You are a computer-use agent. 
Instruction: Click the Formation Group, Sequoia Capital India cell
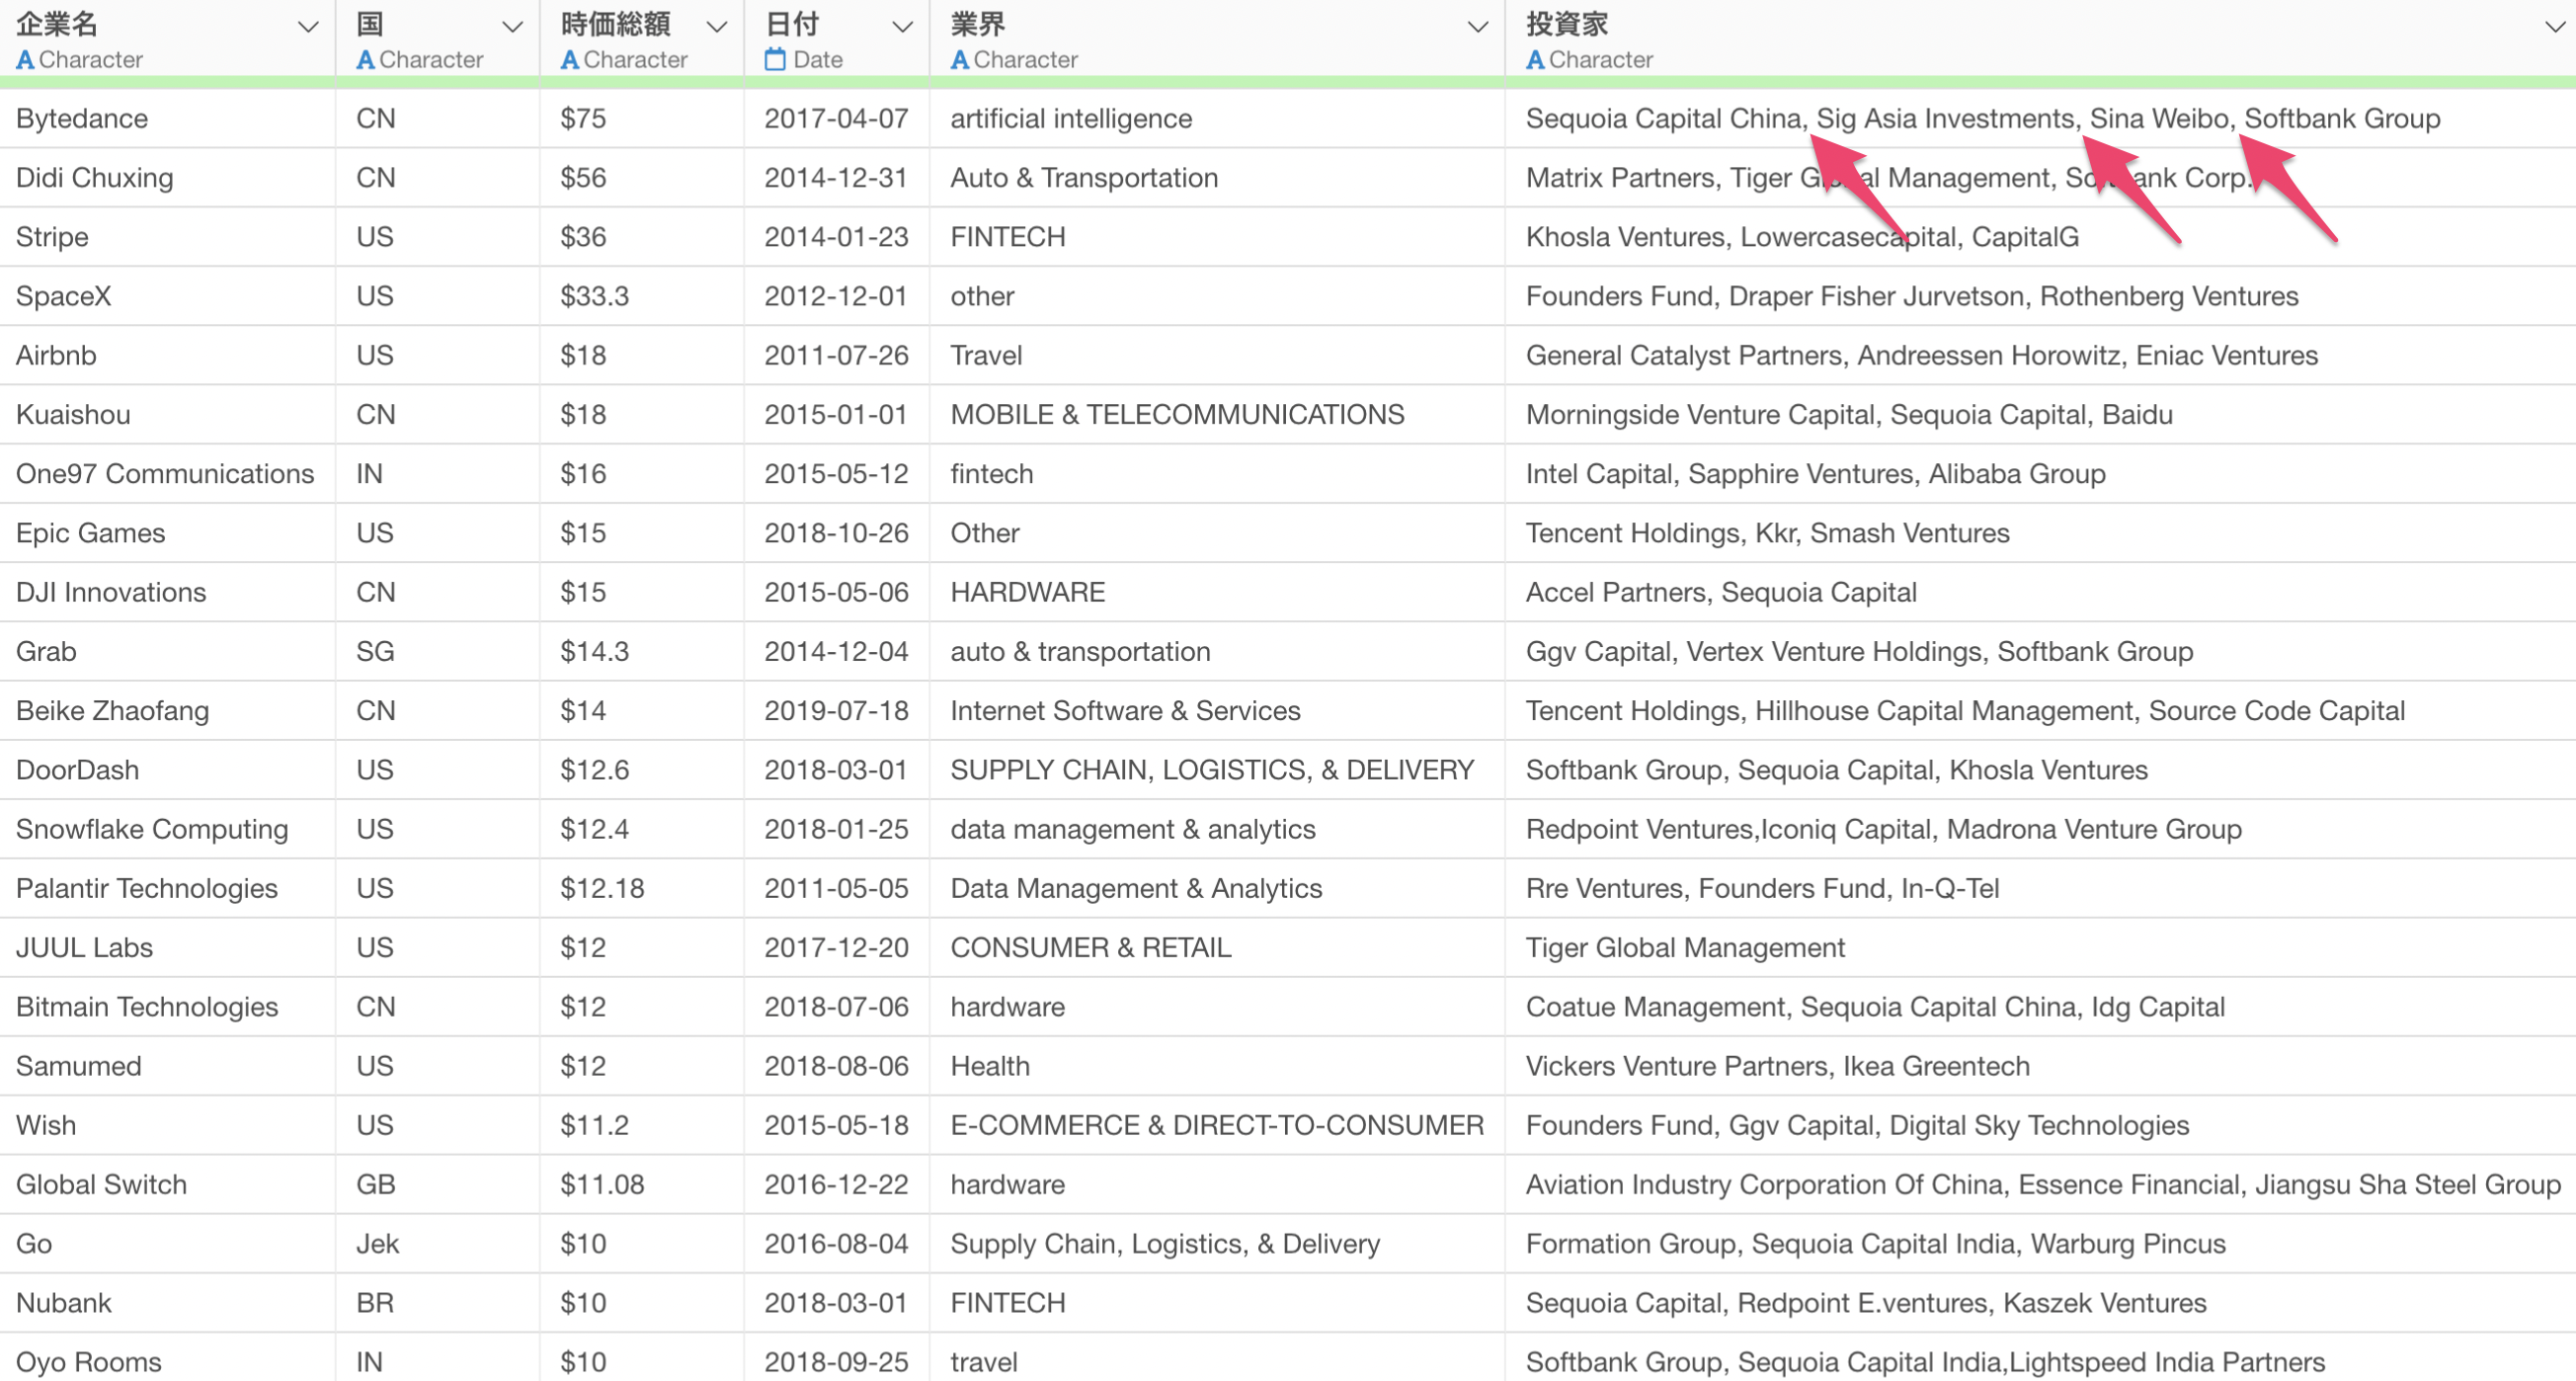2040,1243
